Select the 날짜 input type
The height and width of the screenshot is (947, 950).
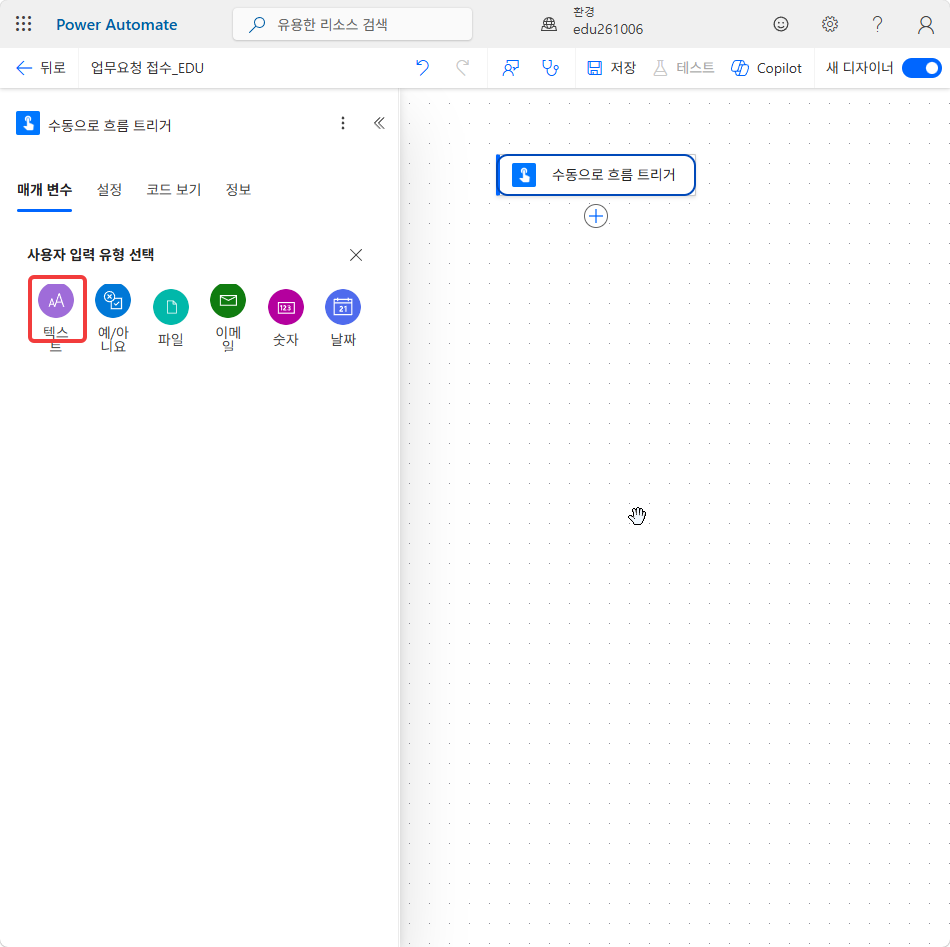tap(343, 317)
